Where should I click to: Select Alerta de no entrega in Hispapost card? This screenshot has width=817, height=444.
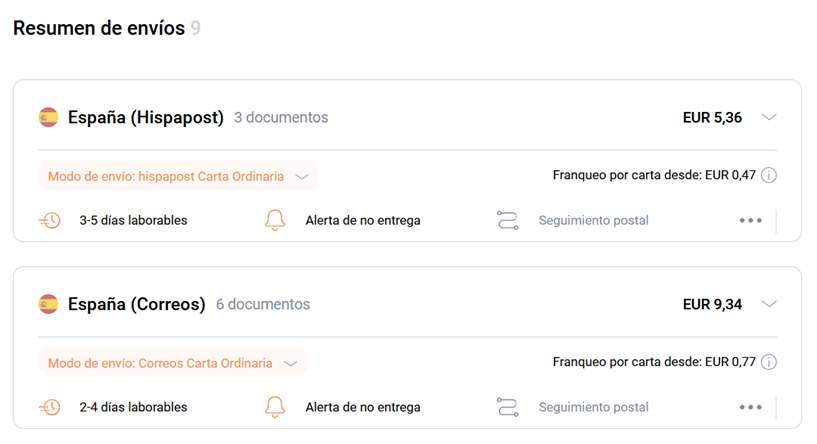click(x=363, y=220)
